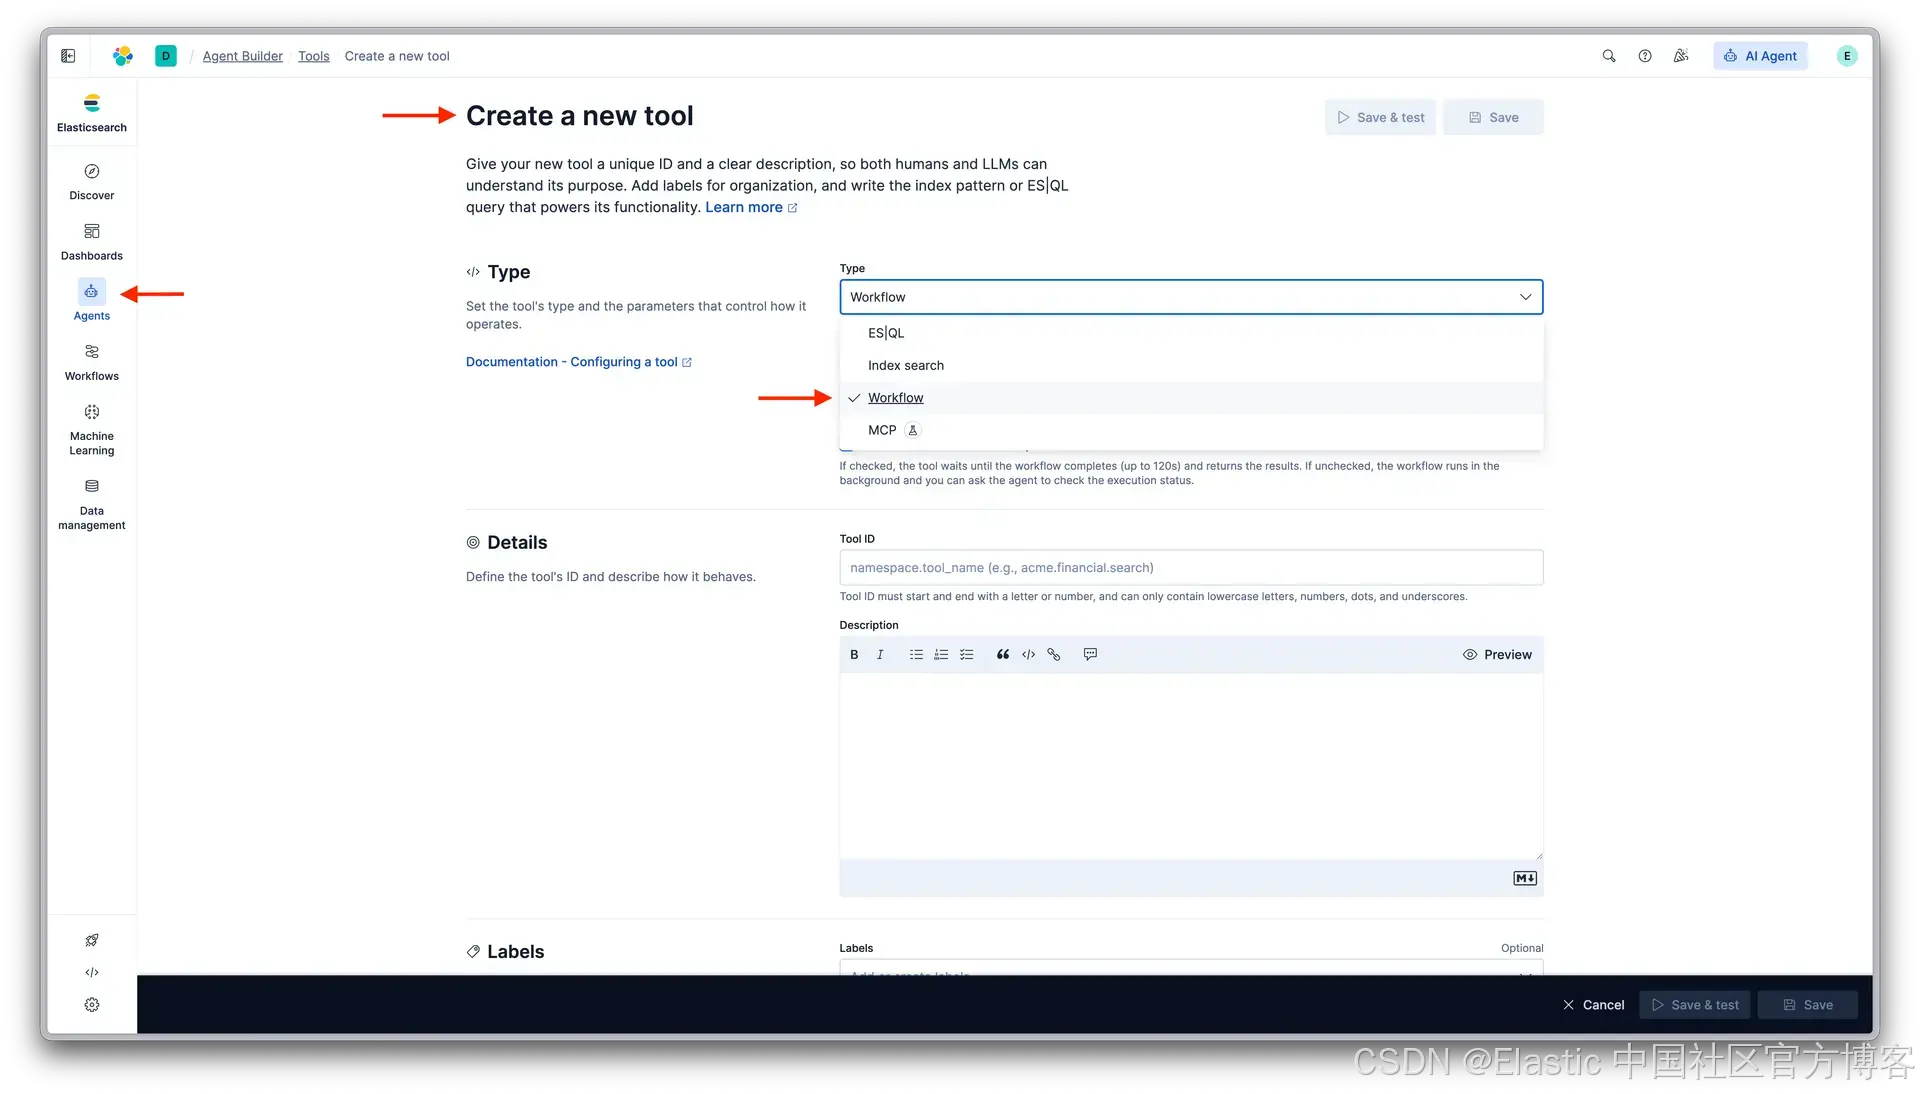The image size is (1920, 1094).
Task: Insert code formatting in description
Action: (1028, 655)
